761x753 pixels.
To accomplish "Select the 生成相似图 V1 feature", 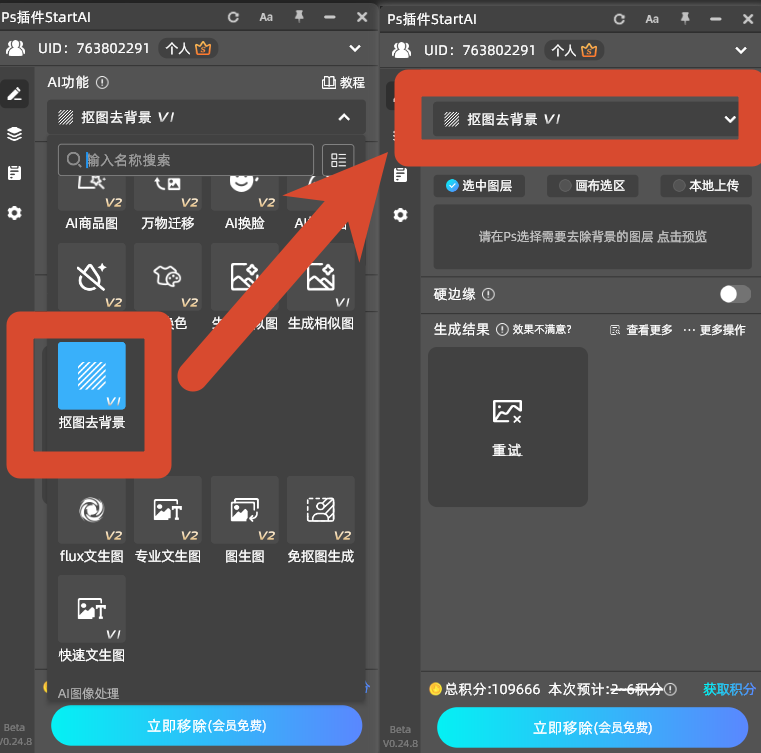I will pos(321,288).
